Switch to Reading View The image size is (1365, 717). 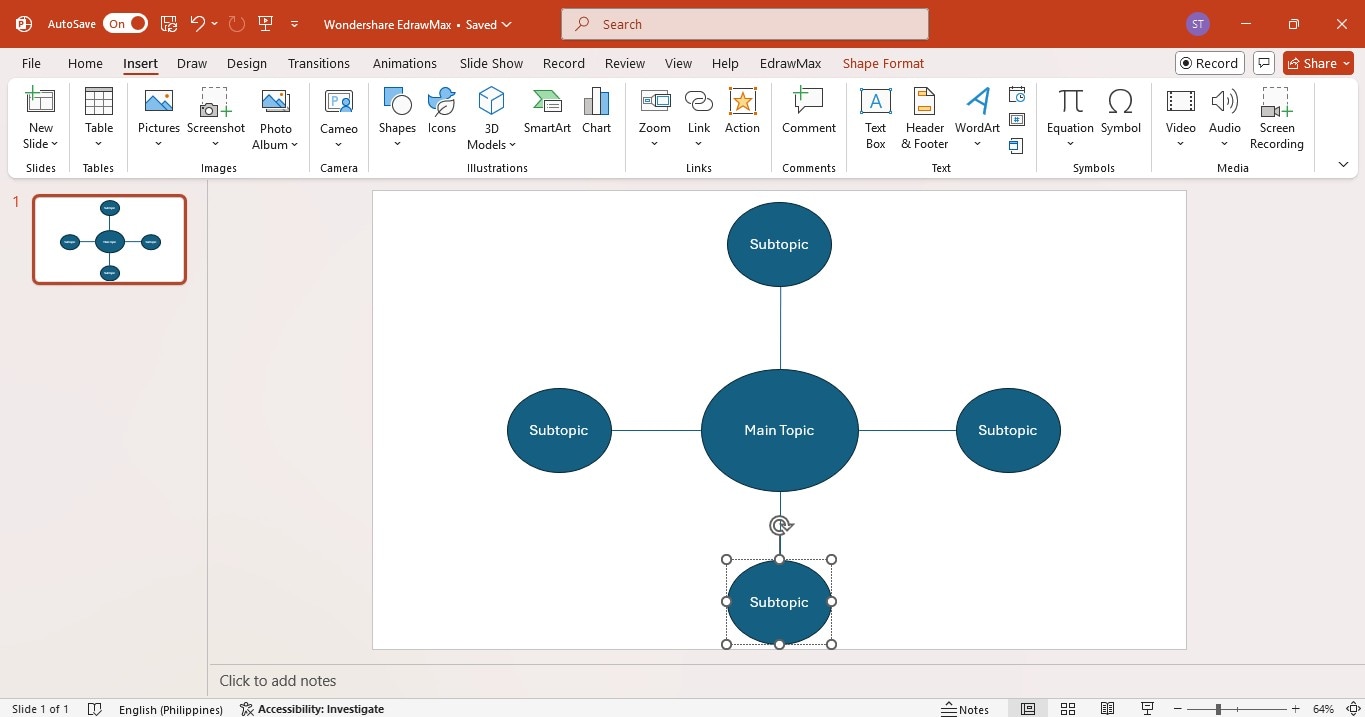[1108, 709]
